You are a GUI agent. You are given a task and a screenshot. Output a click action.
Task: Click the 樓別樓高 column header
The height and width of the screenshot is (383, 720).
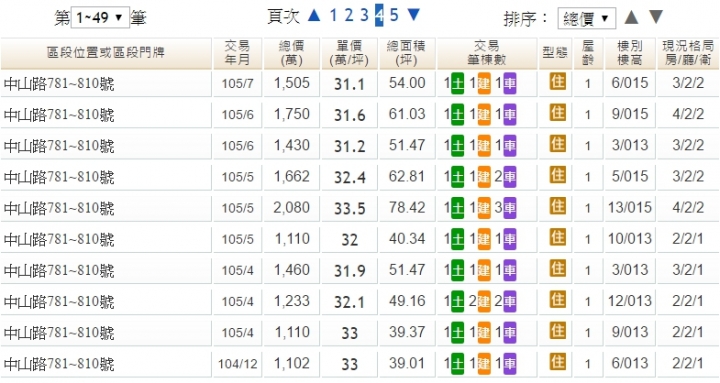pos(630,53)
